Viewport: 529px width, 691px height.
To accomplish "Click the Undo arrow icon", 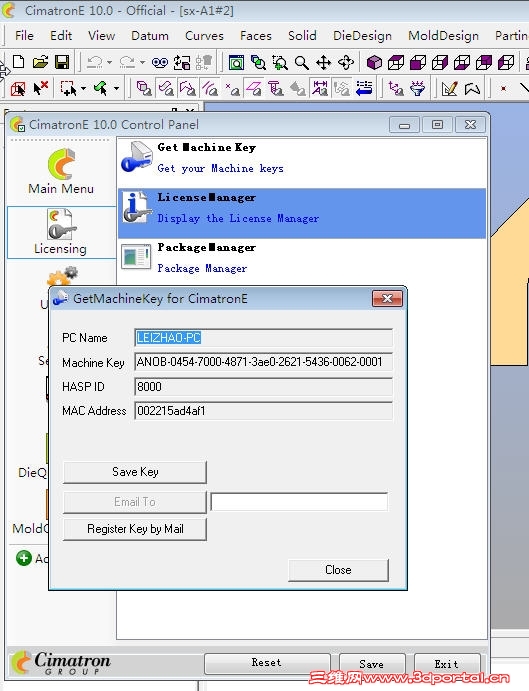I will (95, 62).
